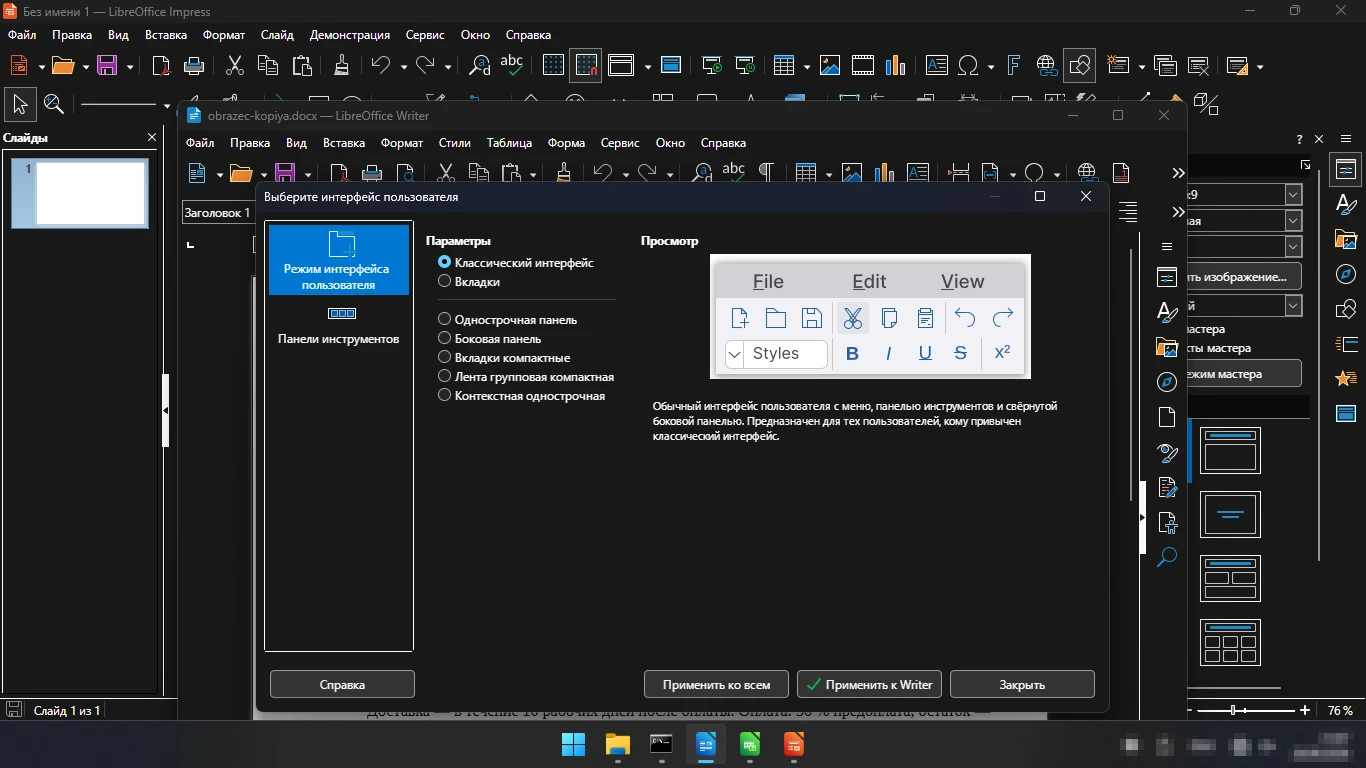This screenshot has width=1366, height=768.
Task: Open Animation star in Impress sidebar
Action: click(x=1346, y=378)
